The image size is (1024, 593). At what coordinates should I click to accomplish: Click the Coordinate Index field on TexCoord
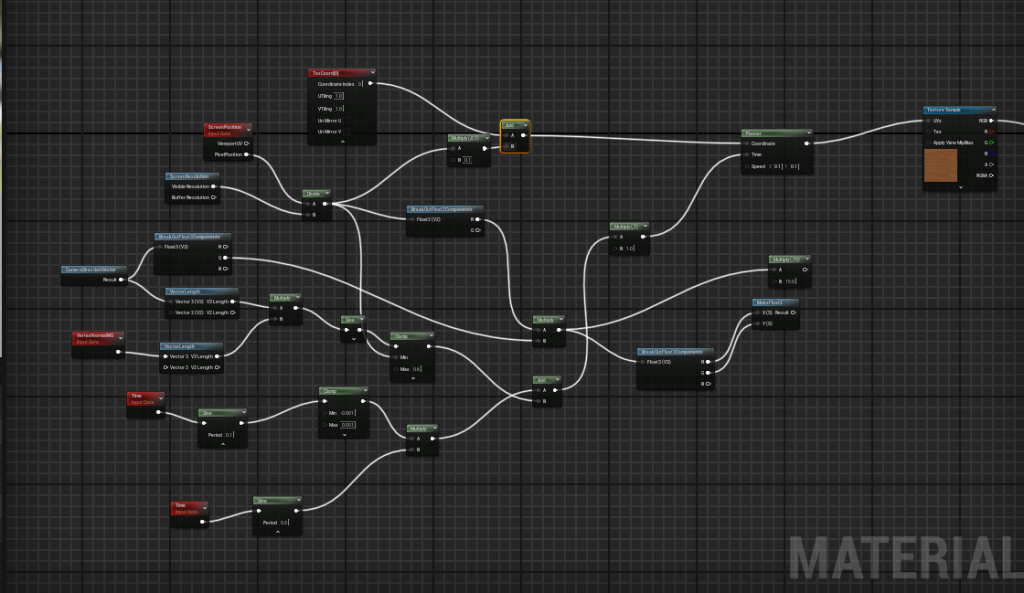(360, 84)
